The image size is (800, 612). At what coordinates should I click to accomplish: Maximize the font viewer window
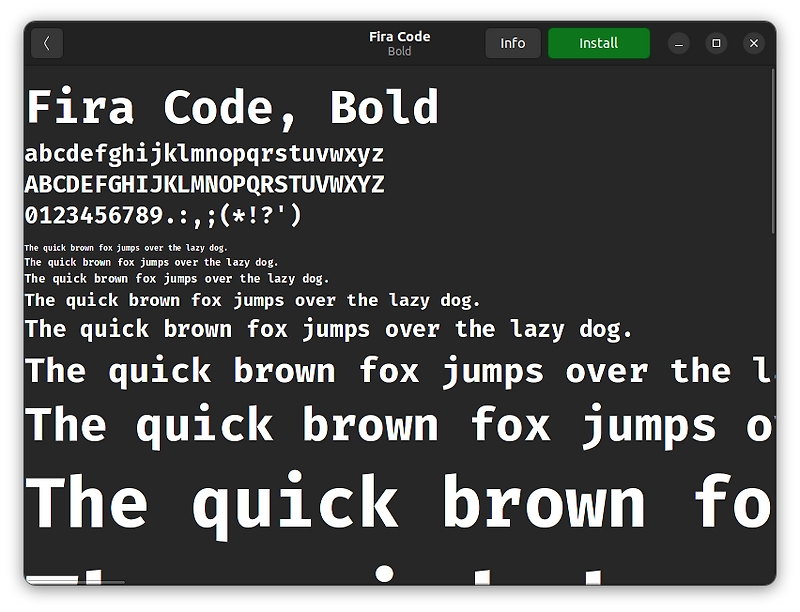716,43
